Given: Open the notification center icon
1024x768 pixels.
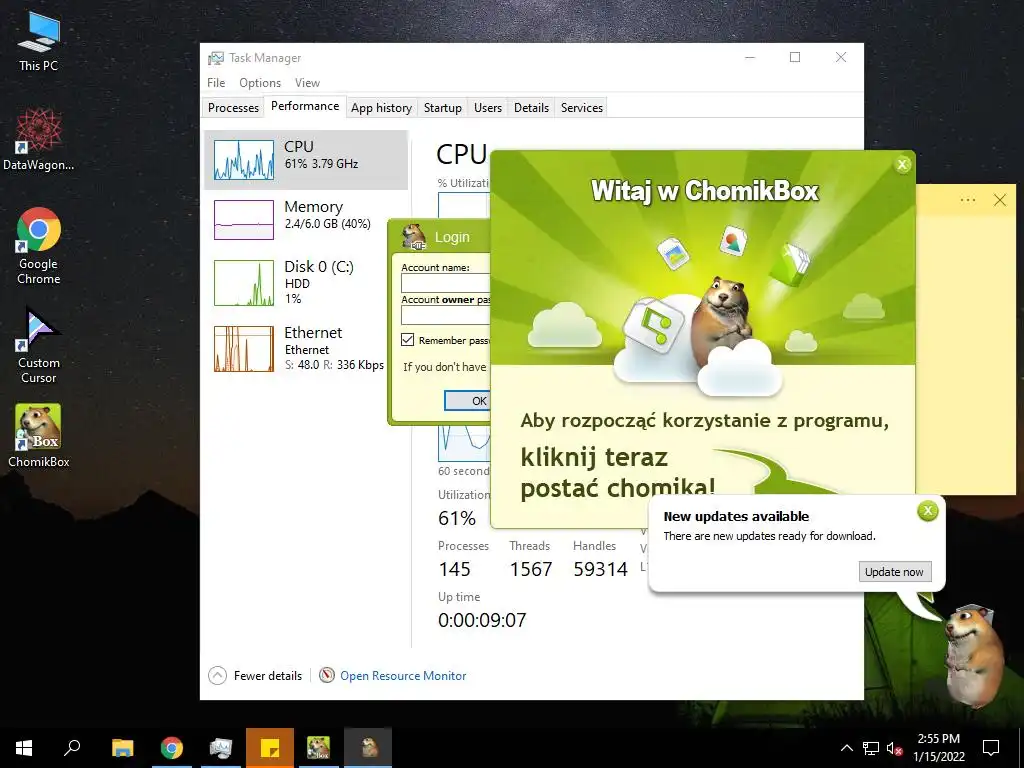Looking at the screenshot, I should [x=991, y=748].
